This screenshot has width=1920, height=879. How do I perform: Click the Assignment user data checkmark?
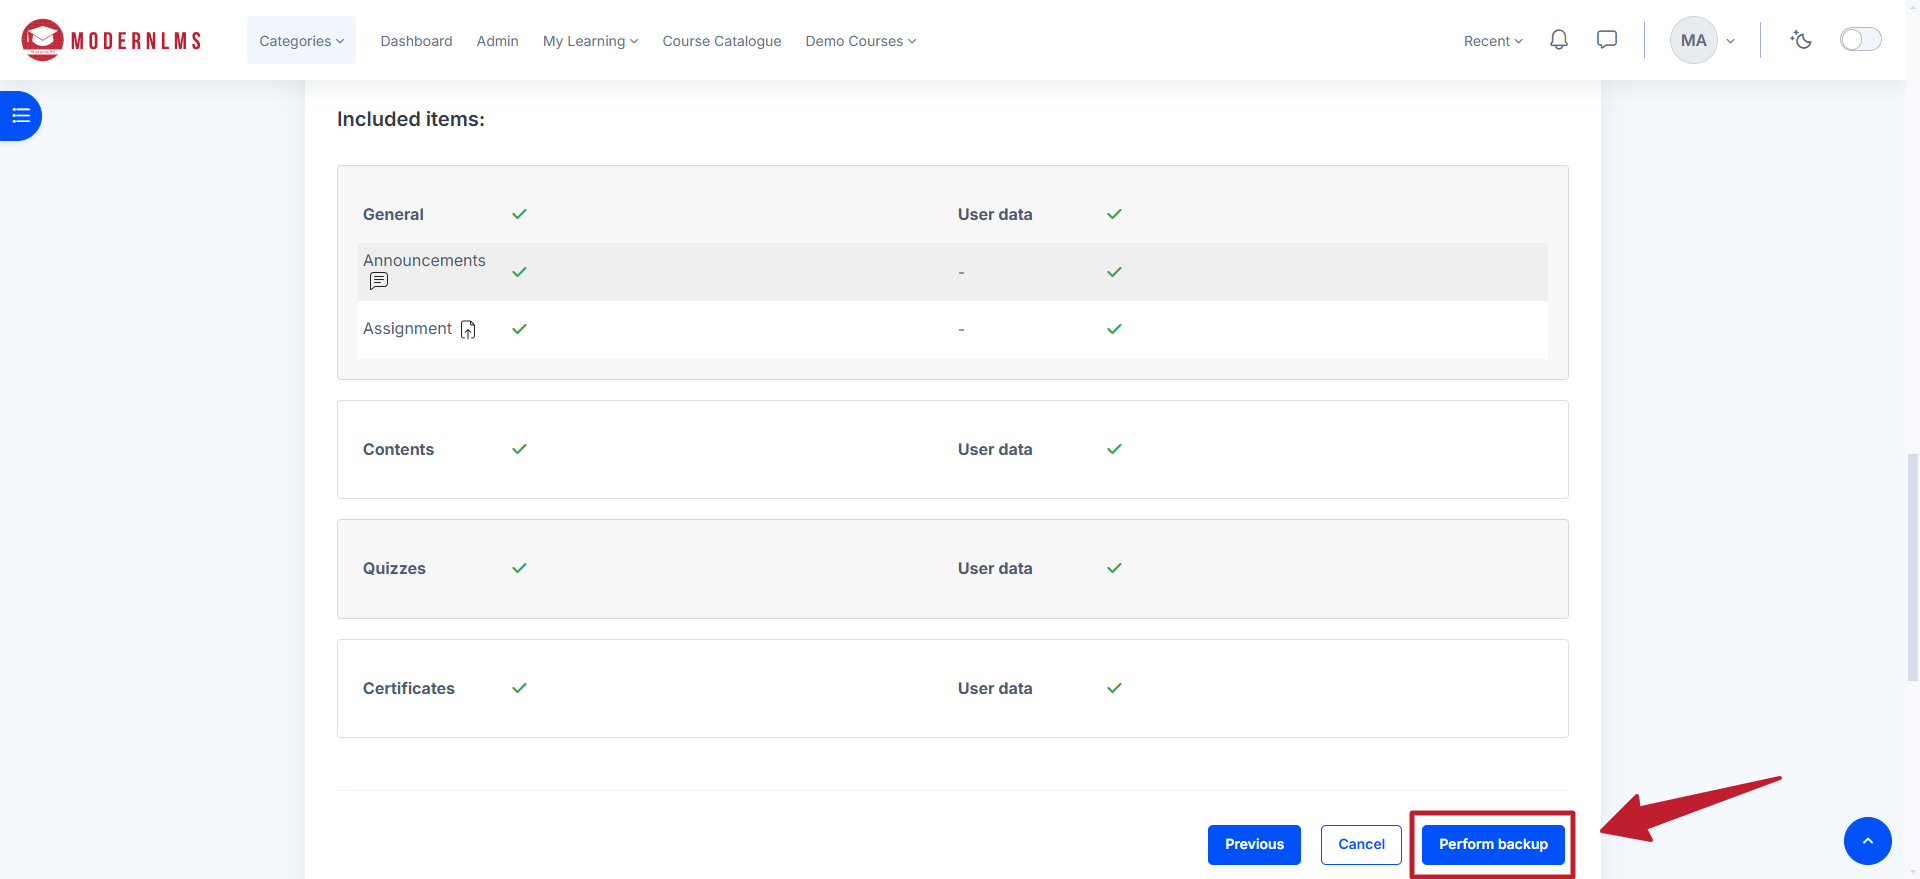tap(1114, 329)
